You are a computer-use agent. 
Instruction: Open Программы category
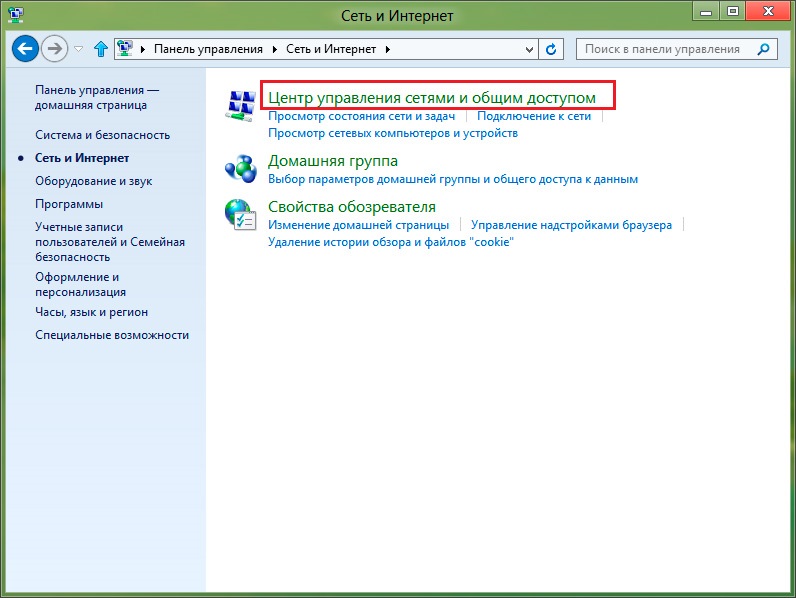[69, 204]
